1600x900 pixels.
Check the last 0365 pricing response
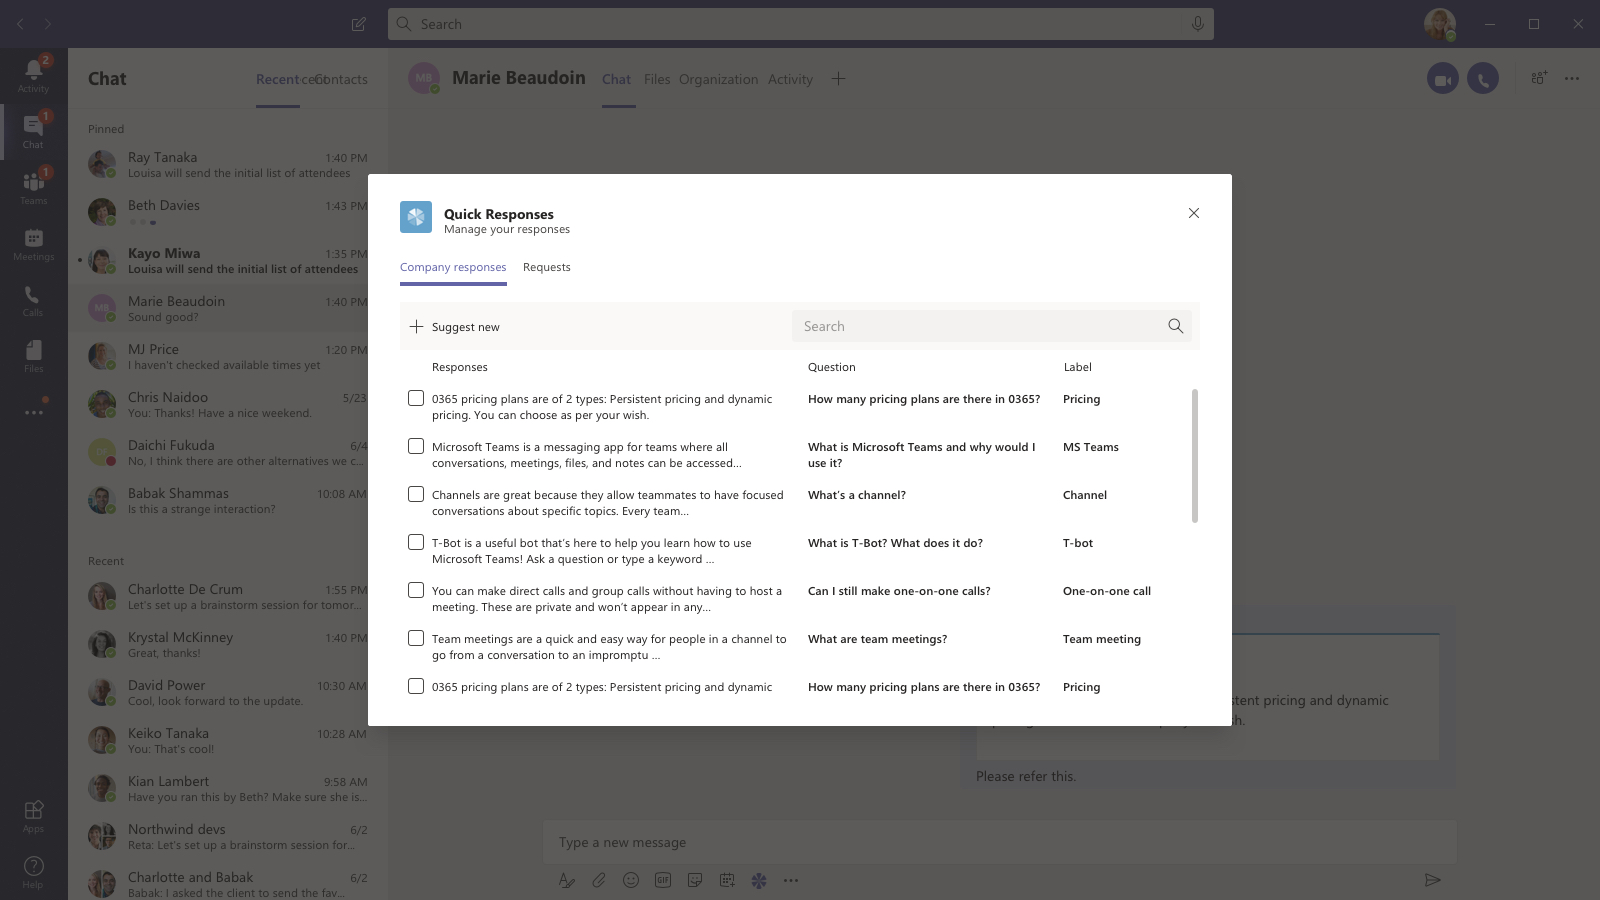tap(416, 686)
